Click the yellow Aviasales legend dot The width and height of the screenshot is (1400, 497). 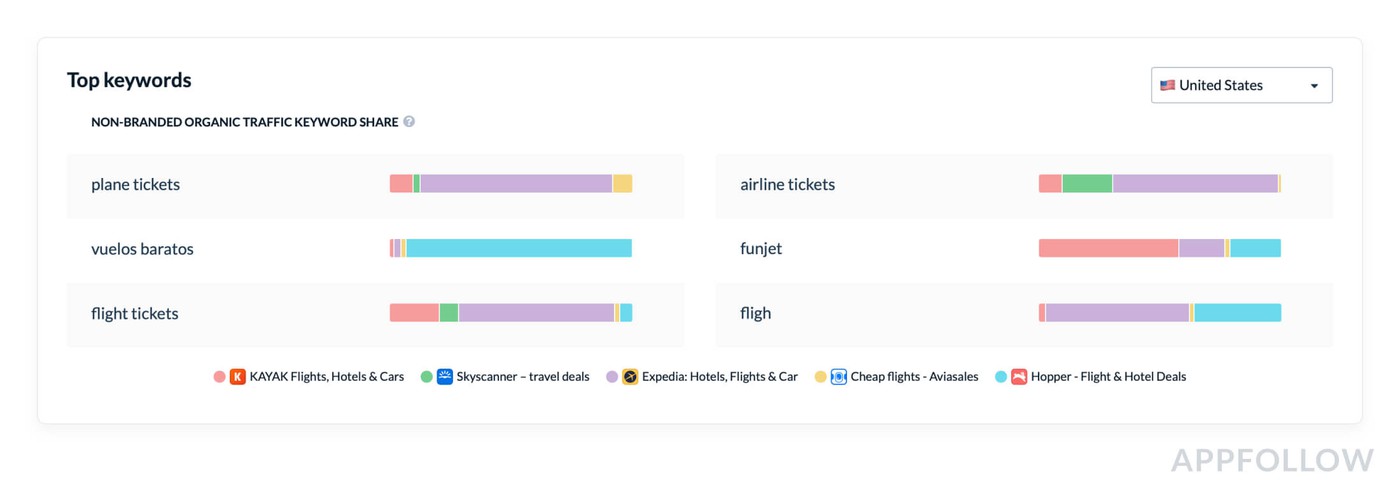tap(820, 377)
